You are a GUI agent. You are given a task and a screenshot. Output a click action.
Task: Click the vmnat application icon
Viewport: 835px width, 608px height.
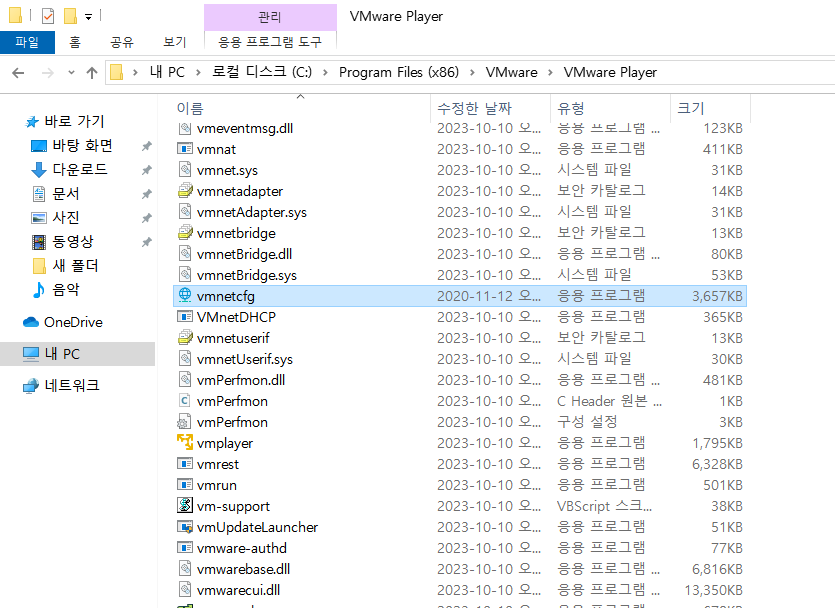(x=185, y=149)
